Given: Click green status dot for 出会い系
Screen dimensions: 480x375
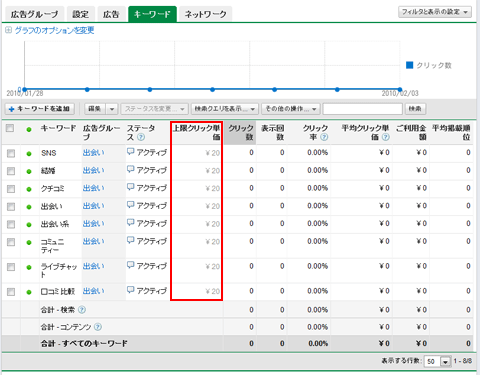Looking at the screenshot, I should (29, 225).
